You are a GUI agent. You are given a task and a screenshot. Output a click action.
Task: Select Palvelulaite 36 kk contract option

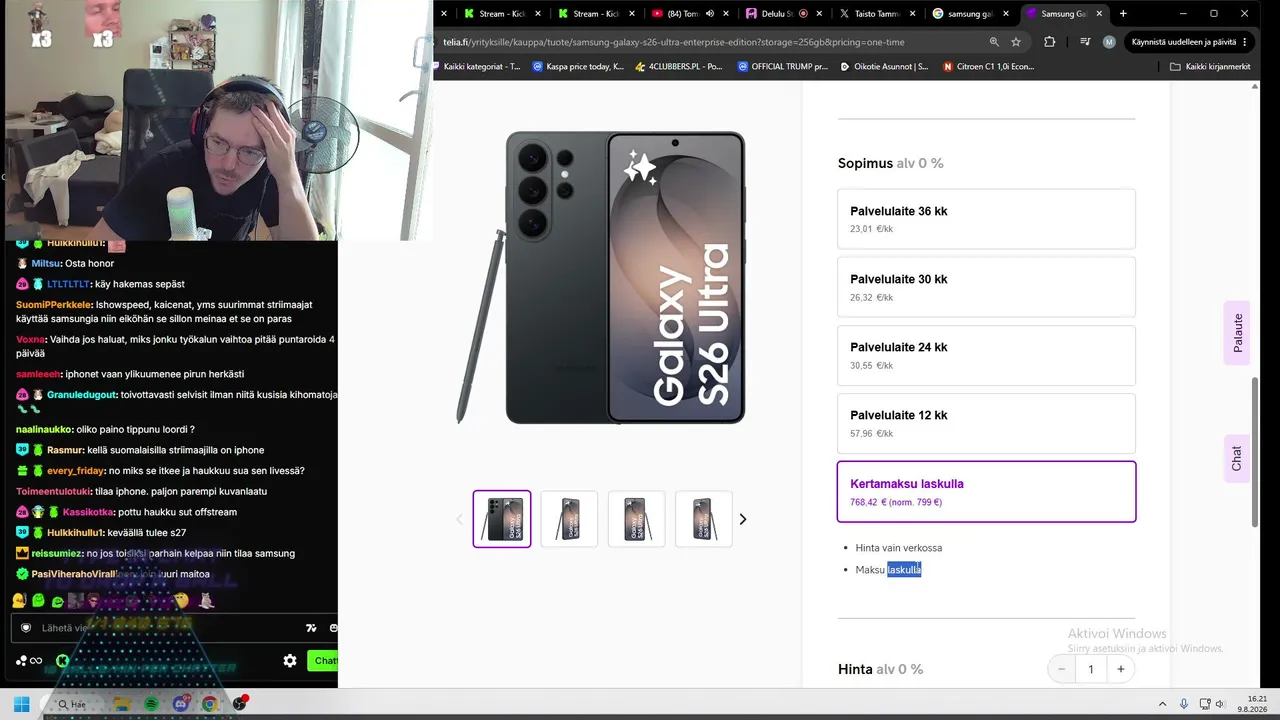[986, 219]
